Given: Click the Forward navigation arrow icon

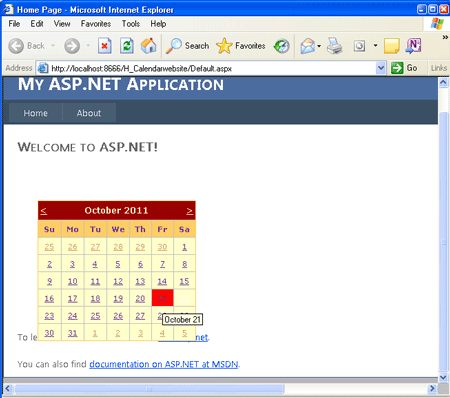Looking at the screenshot, I should [x=72, y=46].
